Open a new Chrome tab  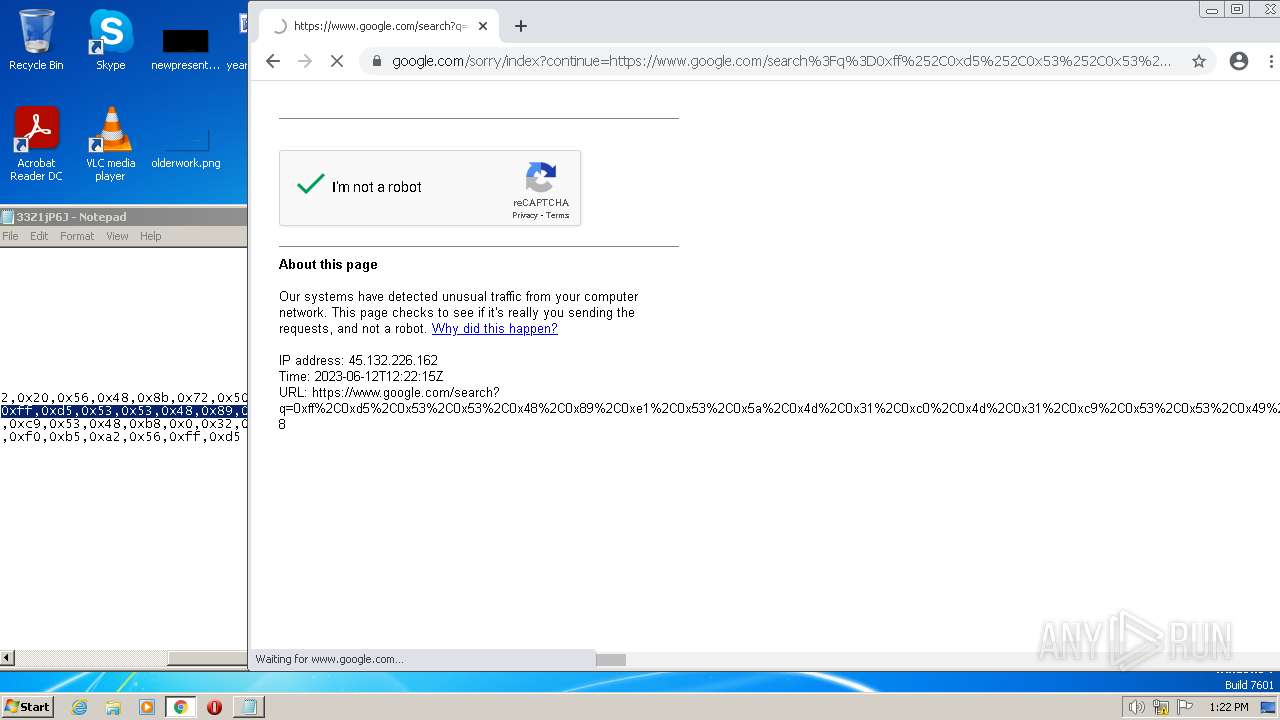(520, 26)
